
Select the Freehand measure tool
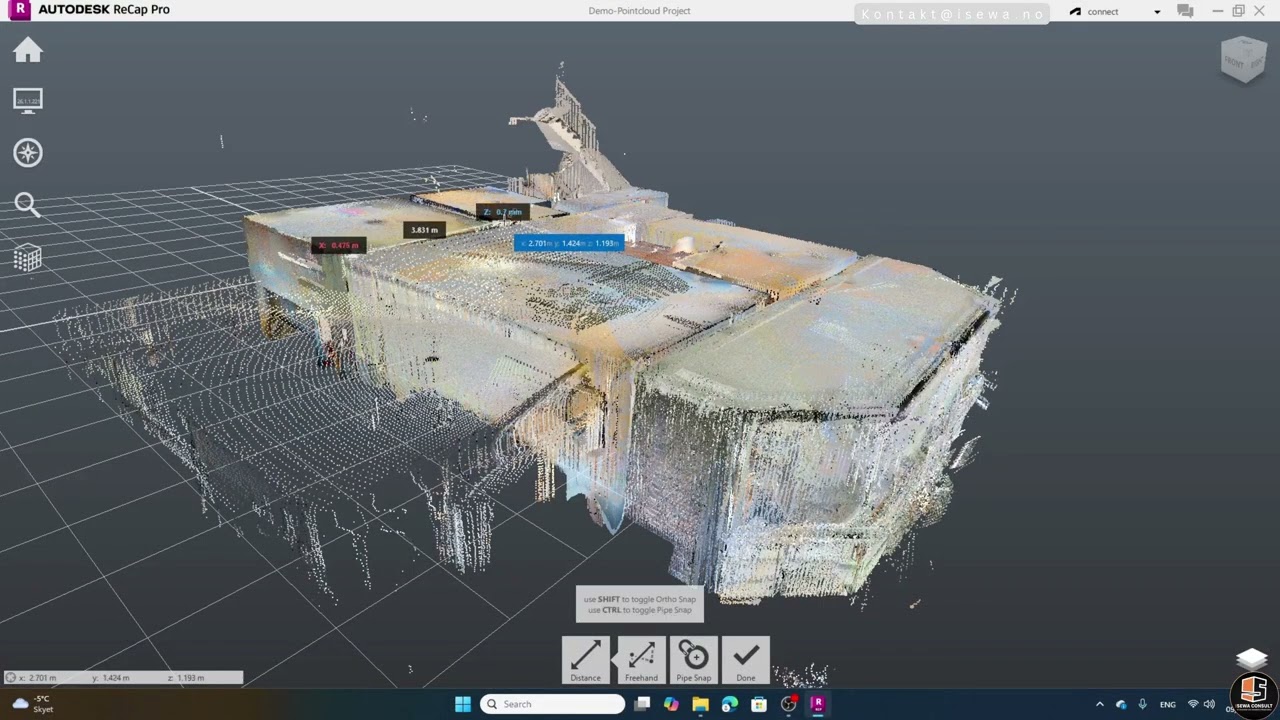(x=641, y=660)
